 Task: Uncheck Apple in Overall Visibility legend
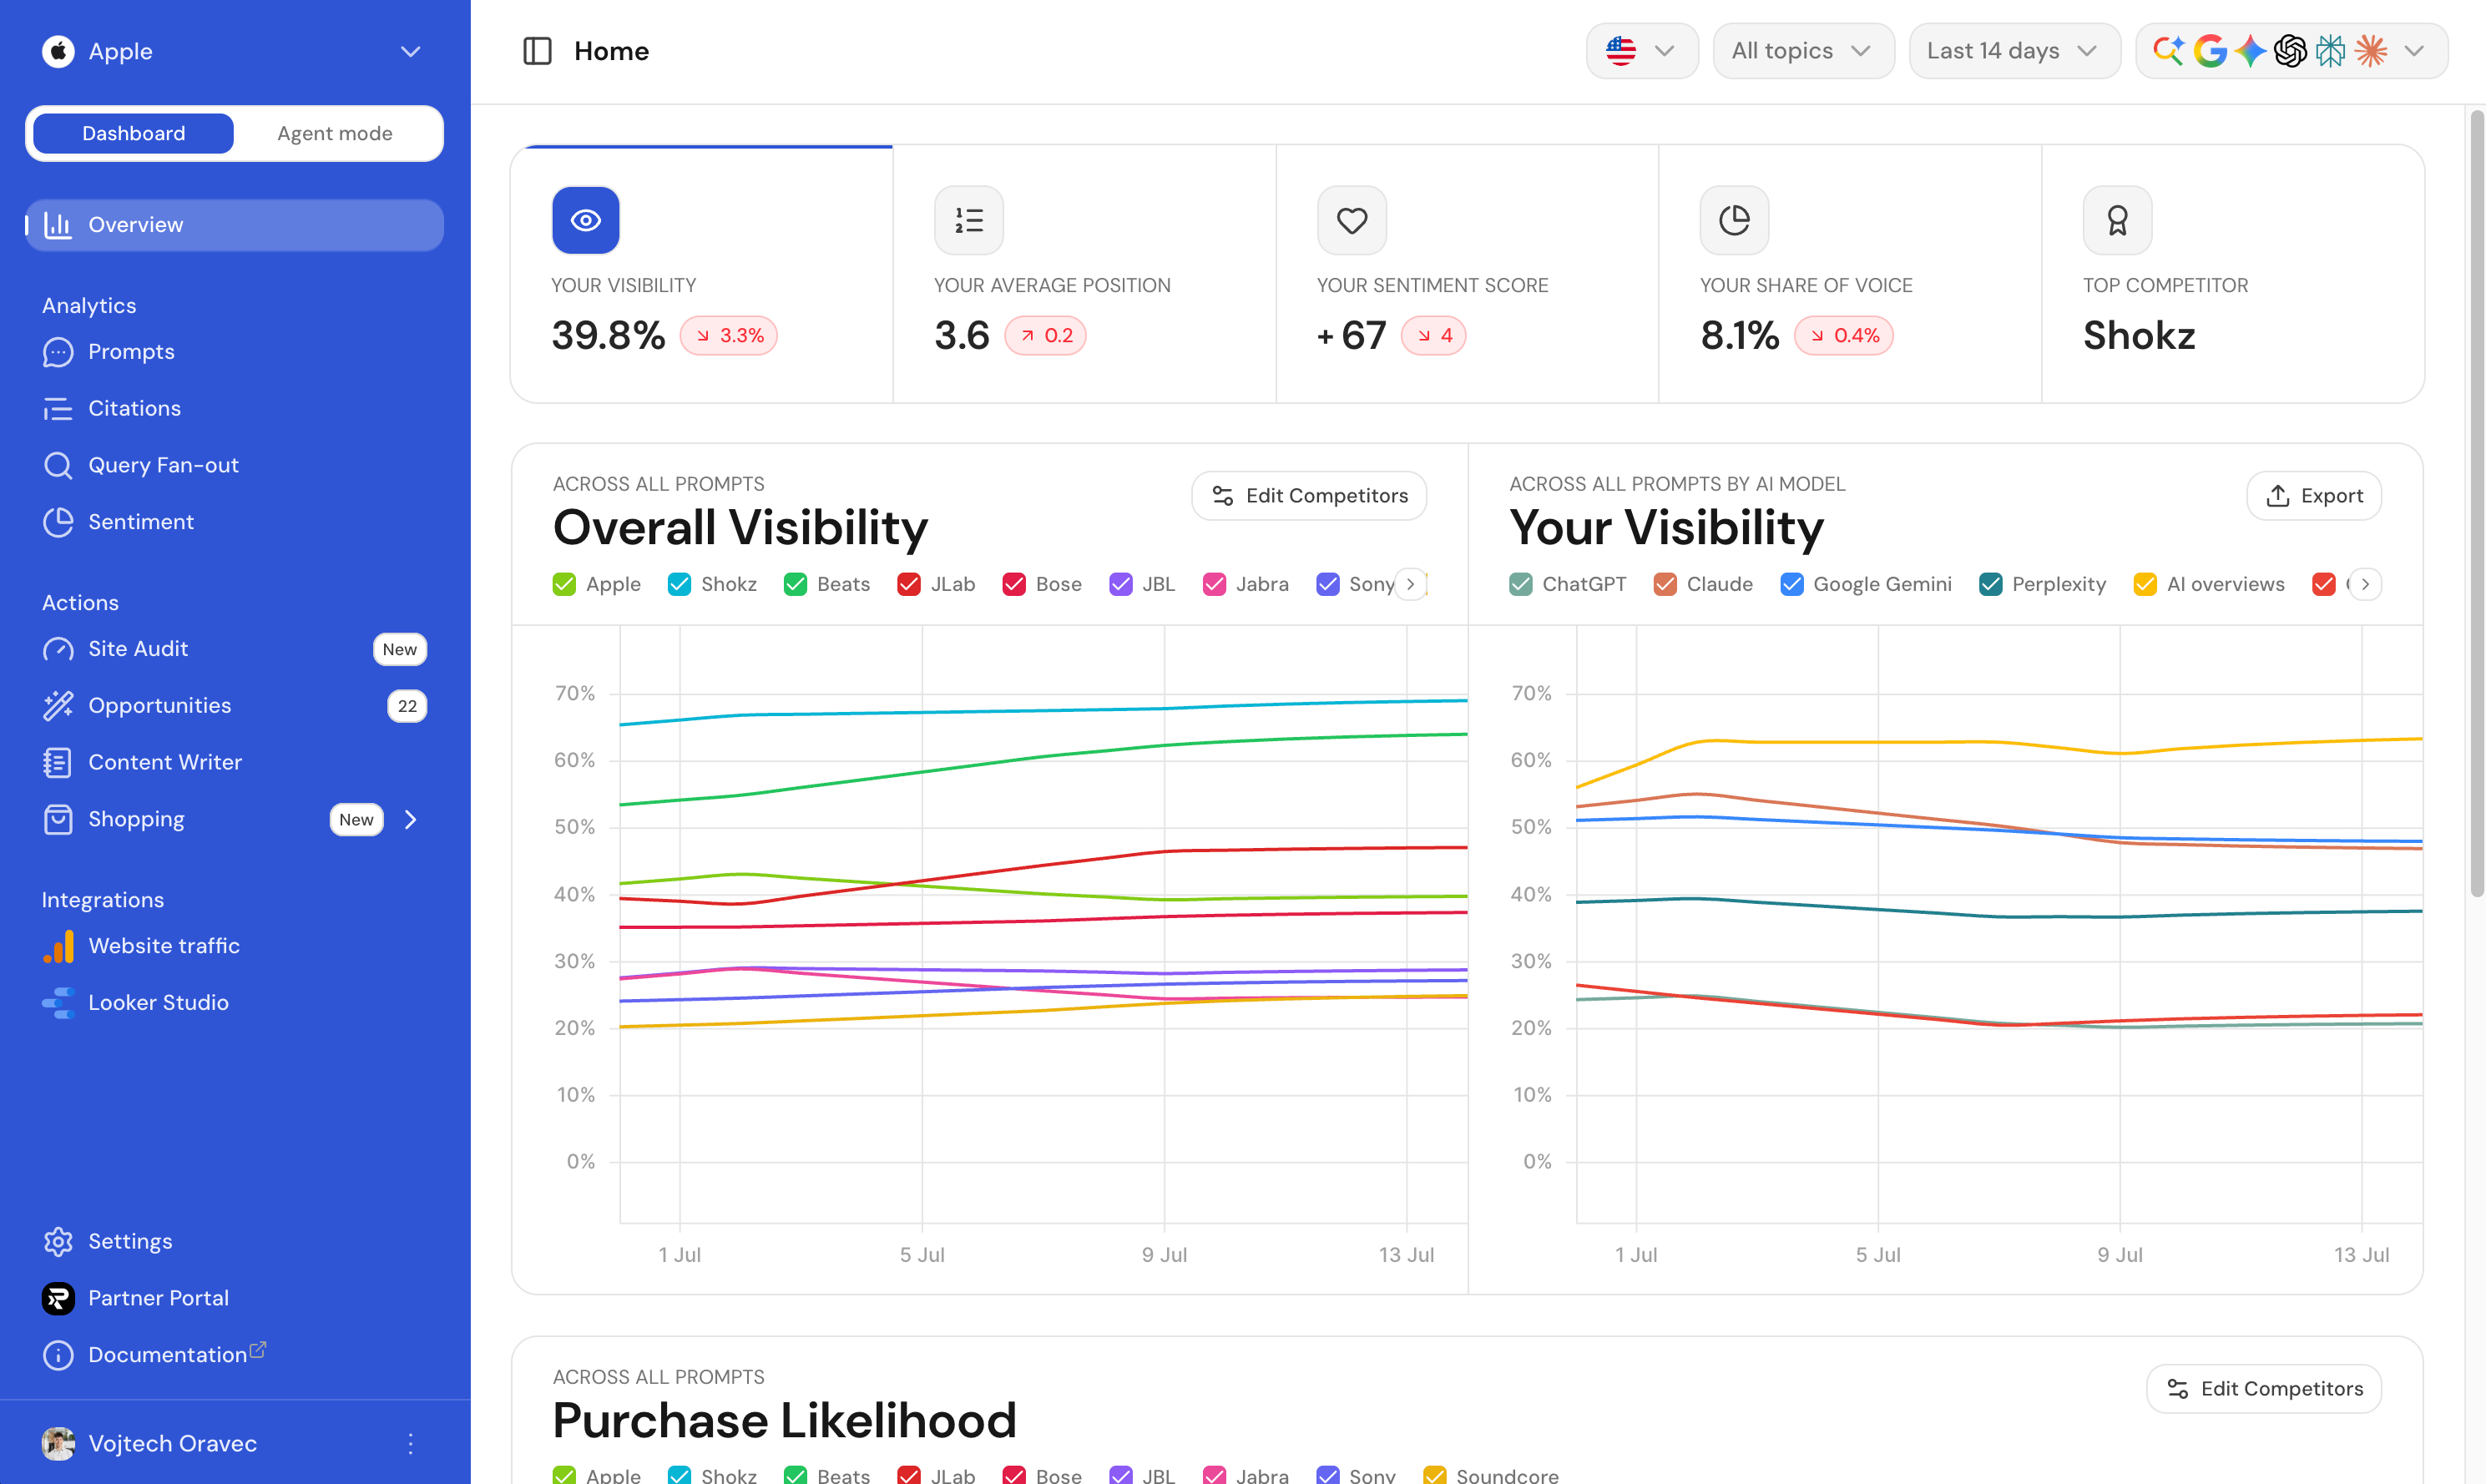(564, 584)
